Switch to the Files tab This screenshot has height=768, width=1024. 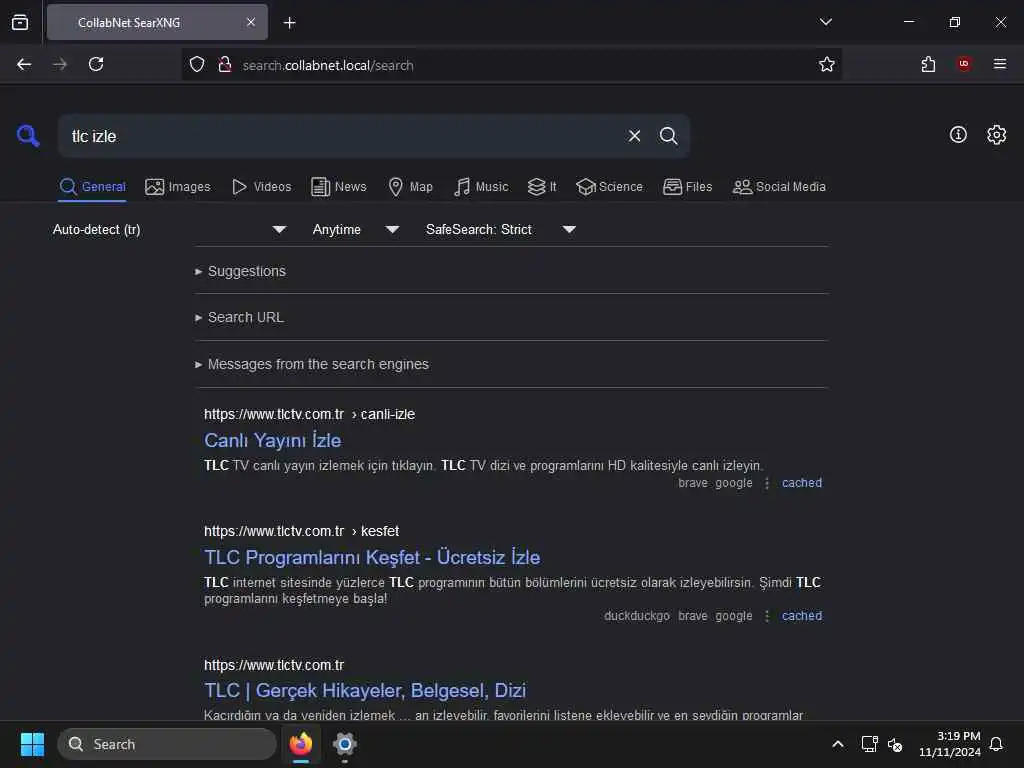(687, 187)
